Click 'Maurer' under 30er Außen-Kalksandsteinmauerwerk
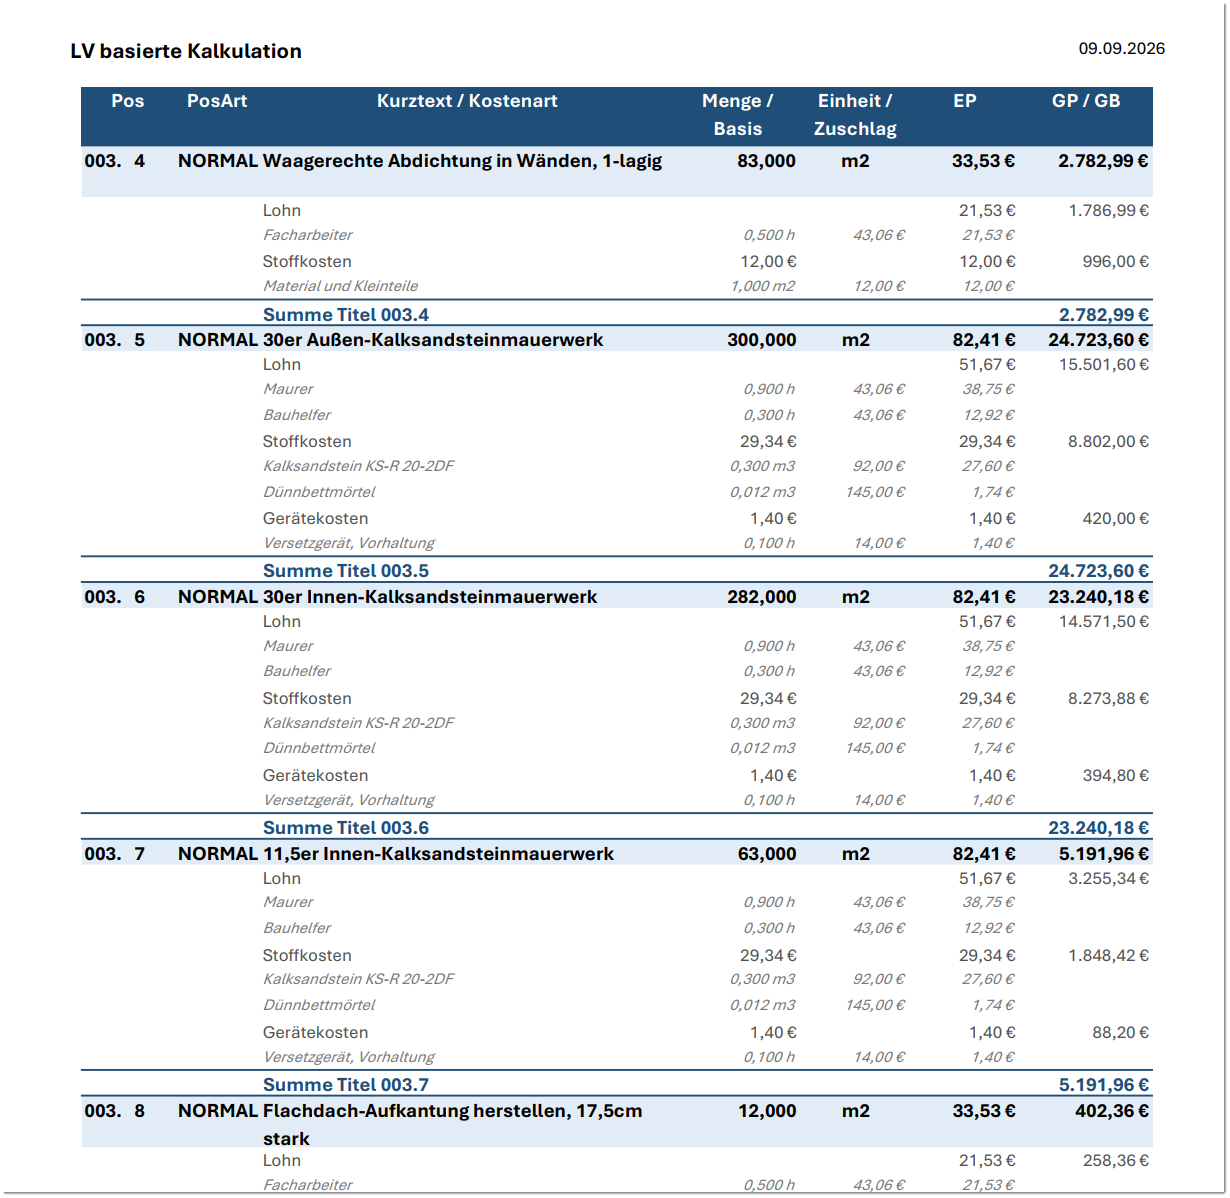The height and width of the screenshot is (1198, 1230). point(288,389)
